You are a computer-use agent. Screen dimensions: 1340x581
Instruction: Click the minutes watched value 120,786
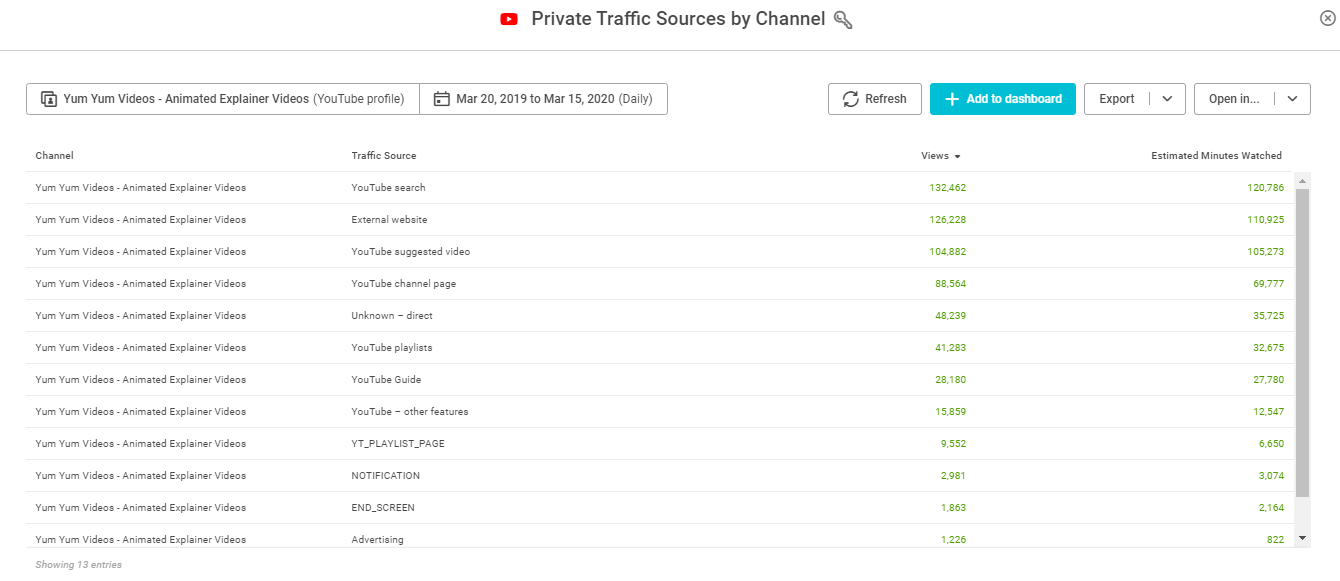(1265, 188)
